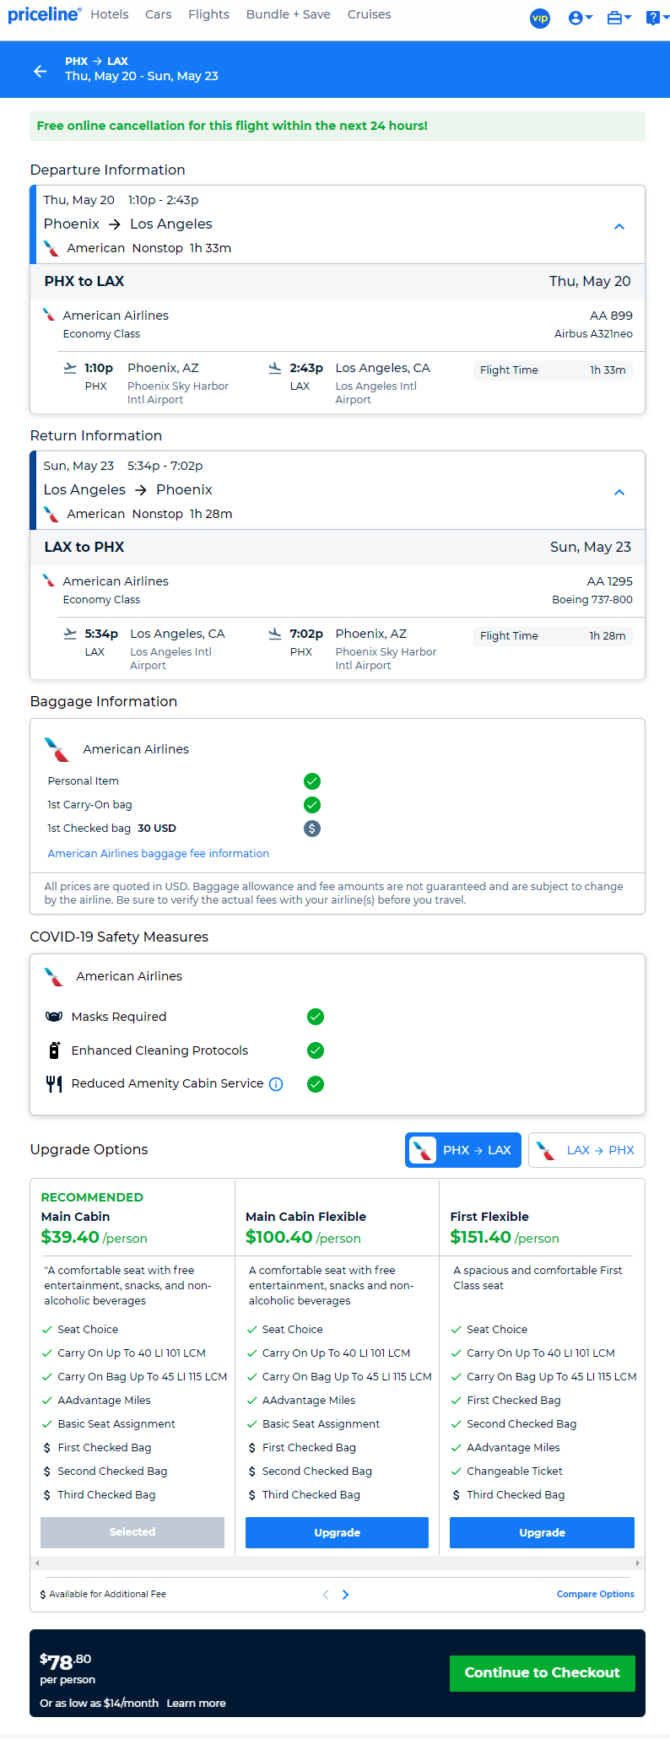Click the horizontal scrollbar under upgrade options
670x1739 pixels.
(338, 1563)
